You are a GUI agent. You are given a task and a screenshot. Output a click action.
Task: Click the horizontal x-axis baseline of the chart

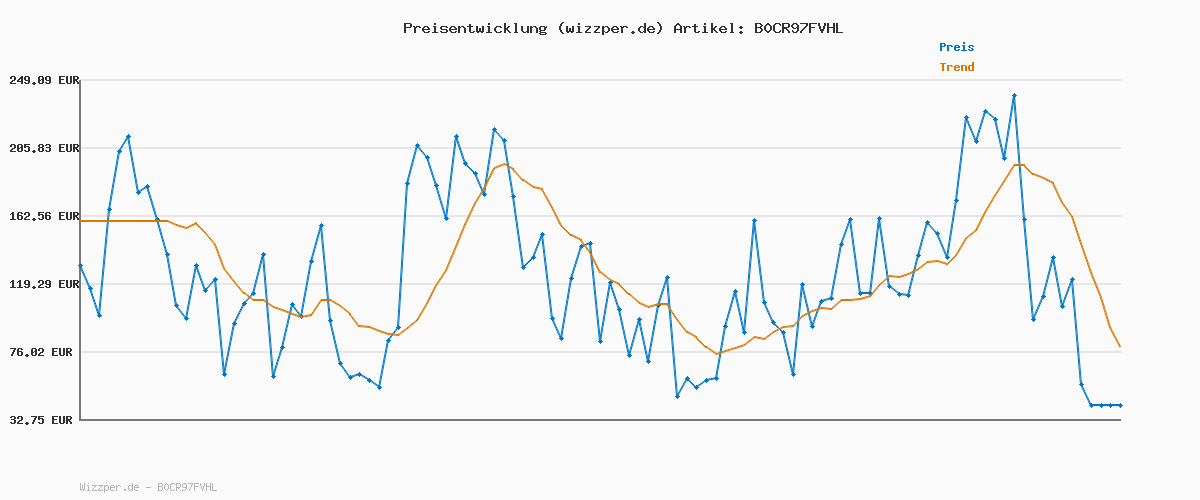tap(600, 420)
